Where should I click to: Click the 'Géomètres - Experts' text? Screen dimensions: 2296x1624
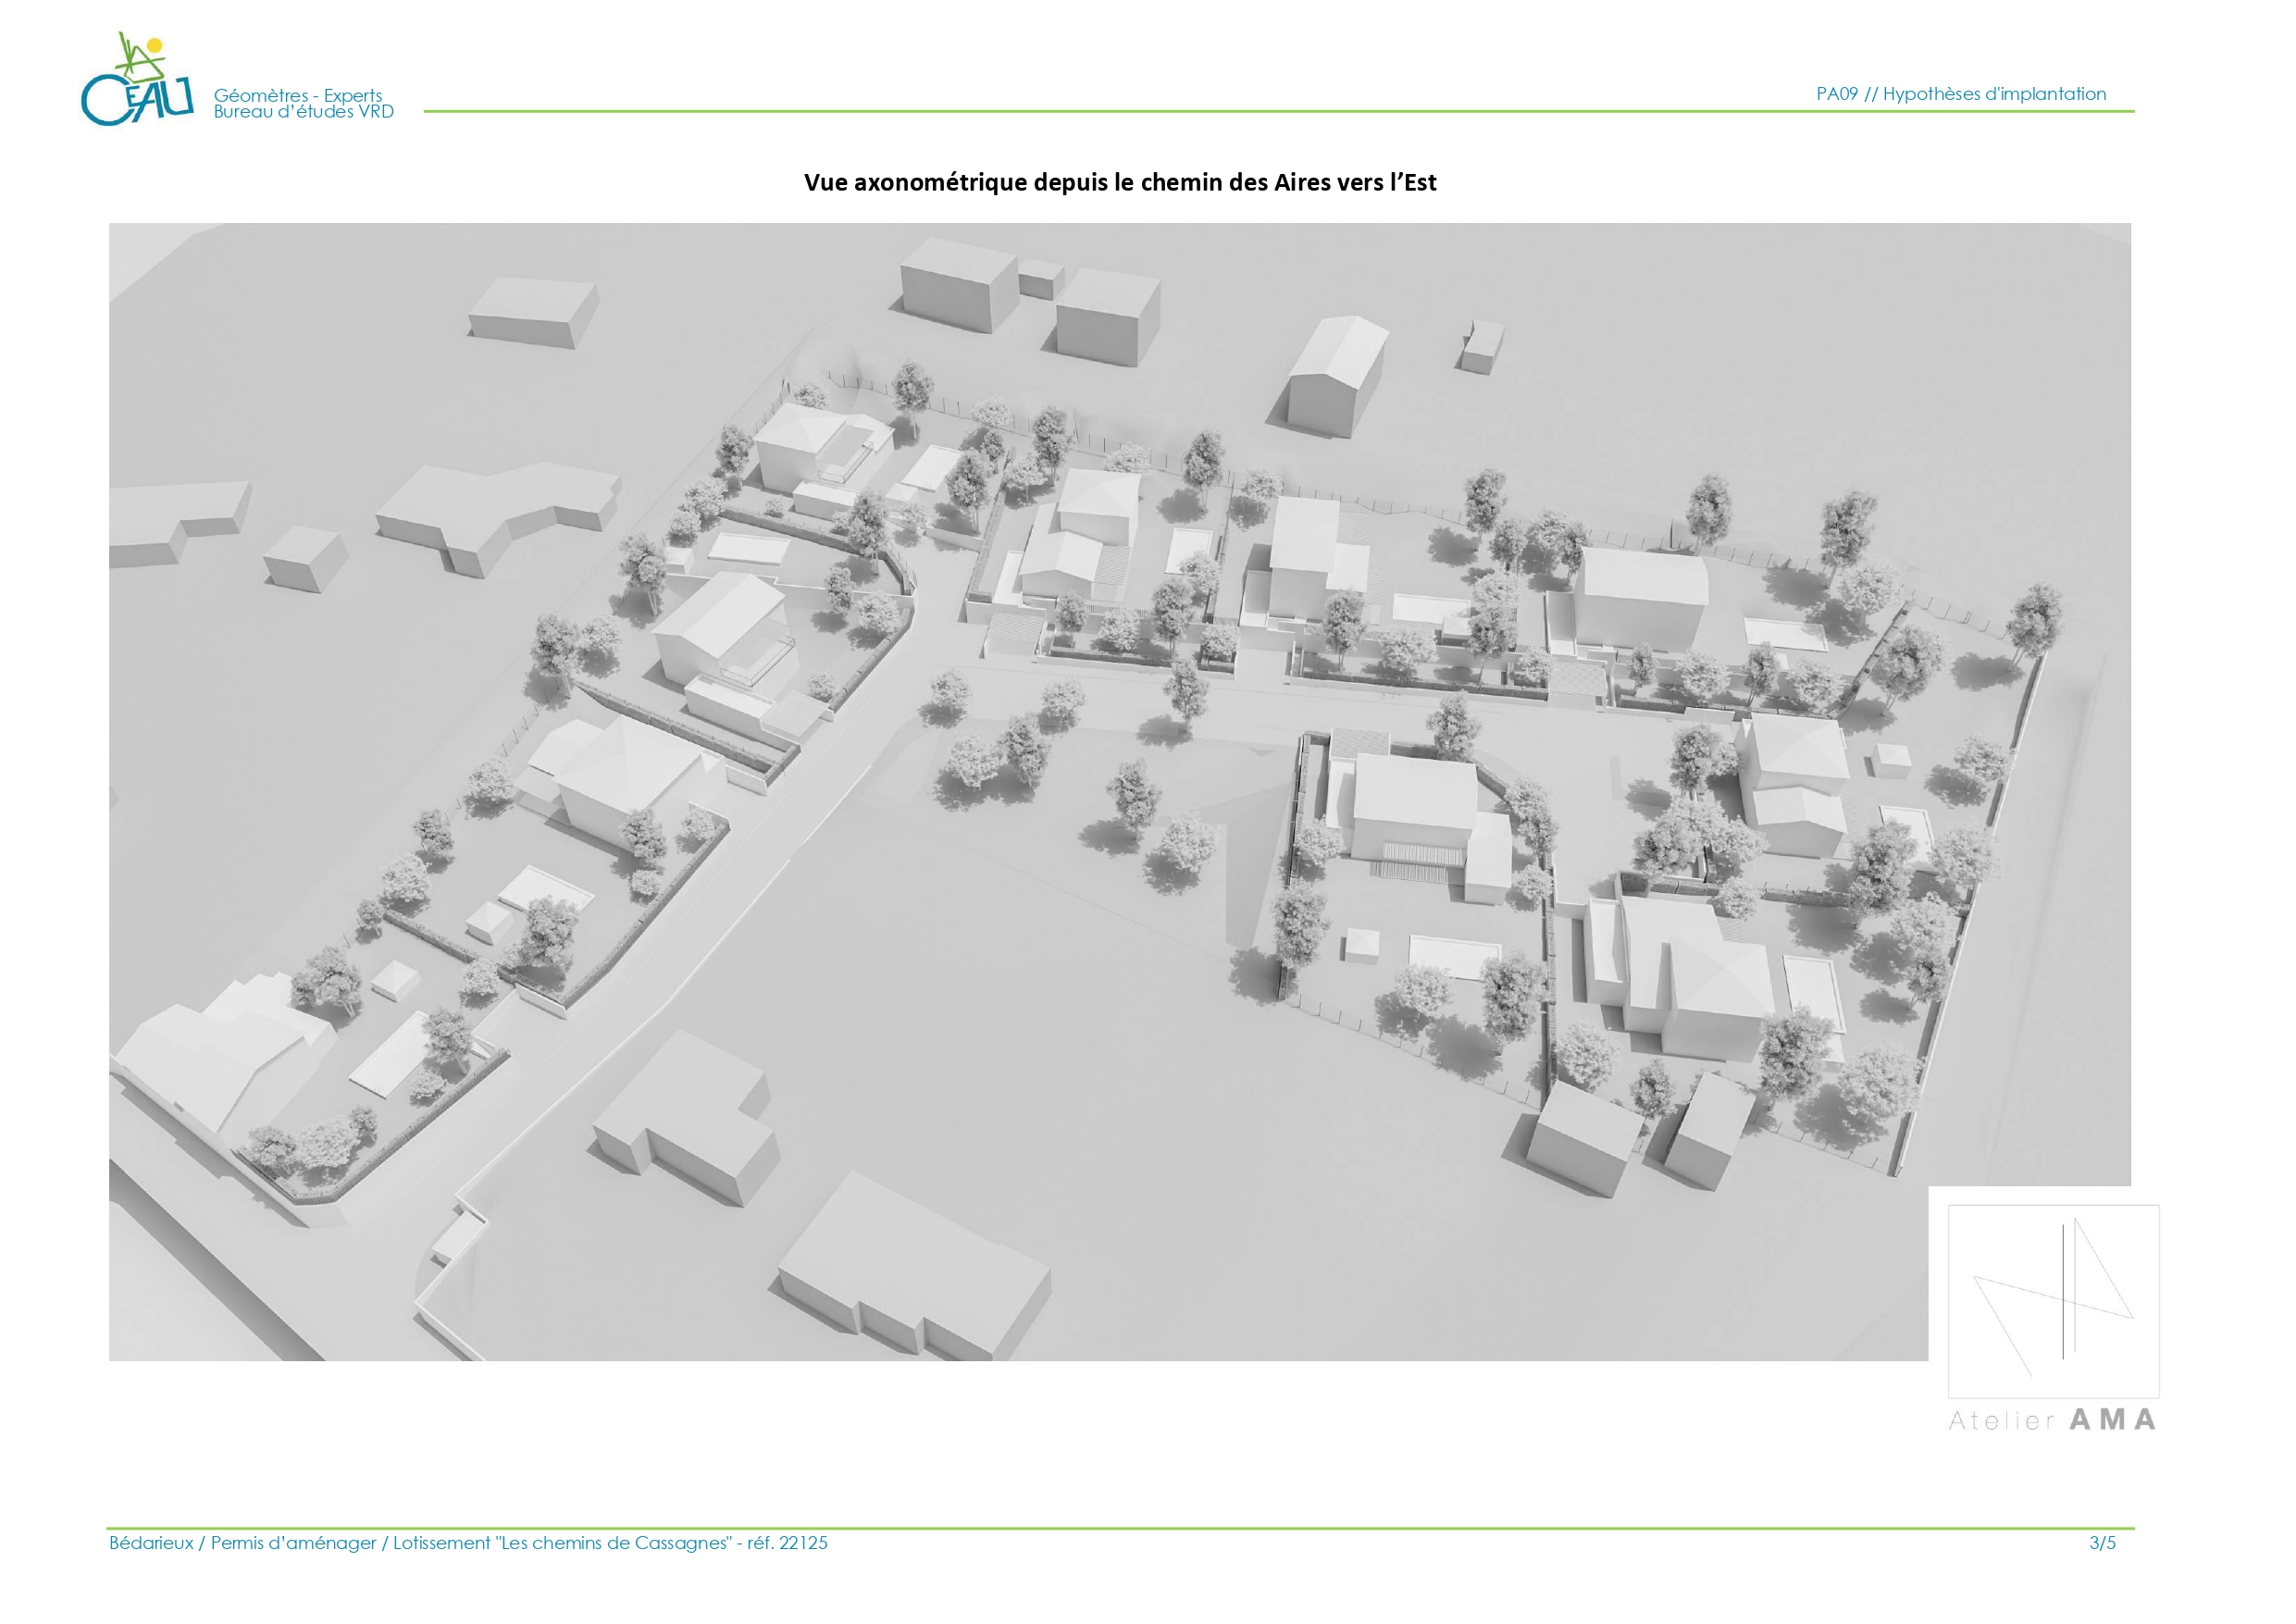coord(297,95)
